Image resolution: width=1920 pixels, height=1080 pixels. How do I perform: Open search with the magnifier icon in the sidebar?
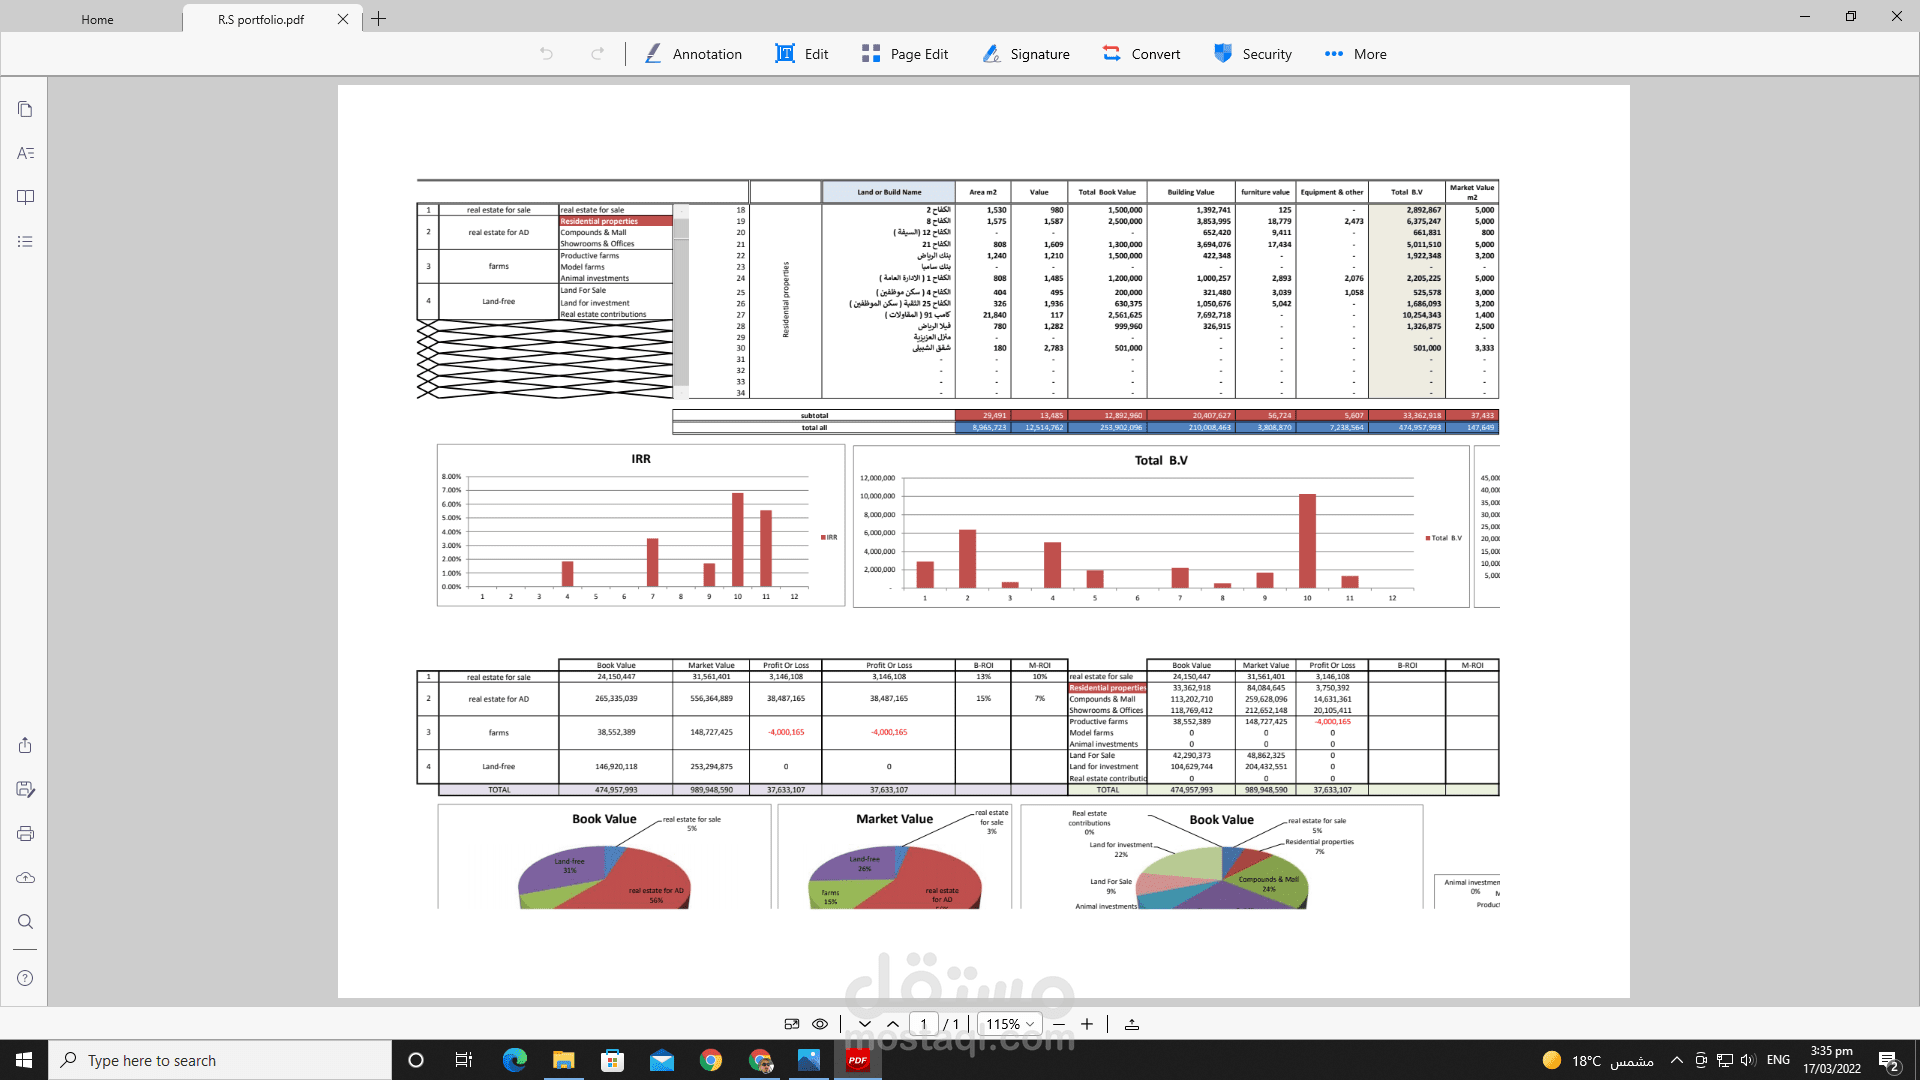click(x=25, y=921)
